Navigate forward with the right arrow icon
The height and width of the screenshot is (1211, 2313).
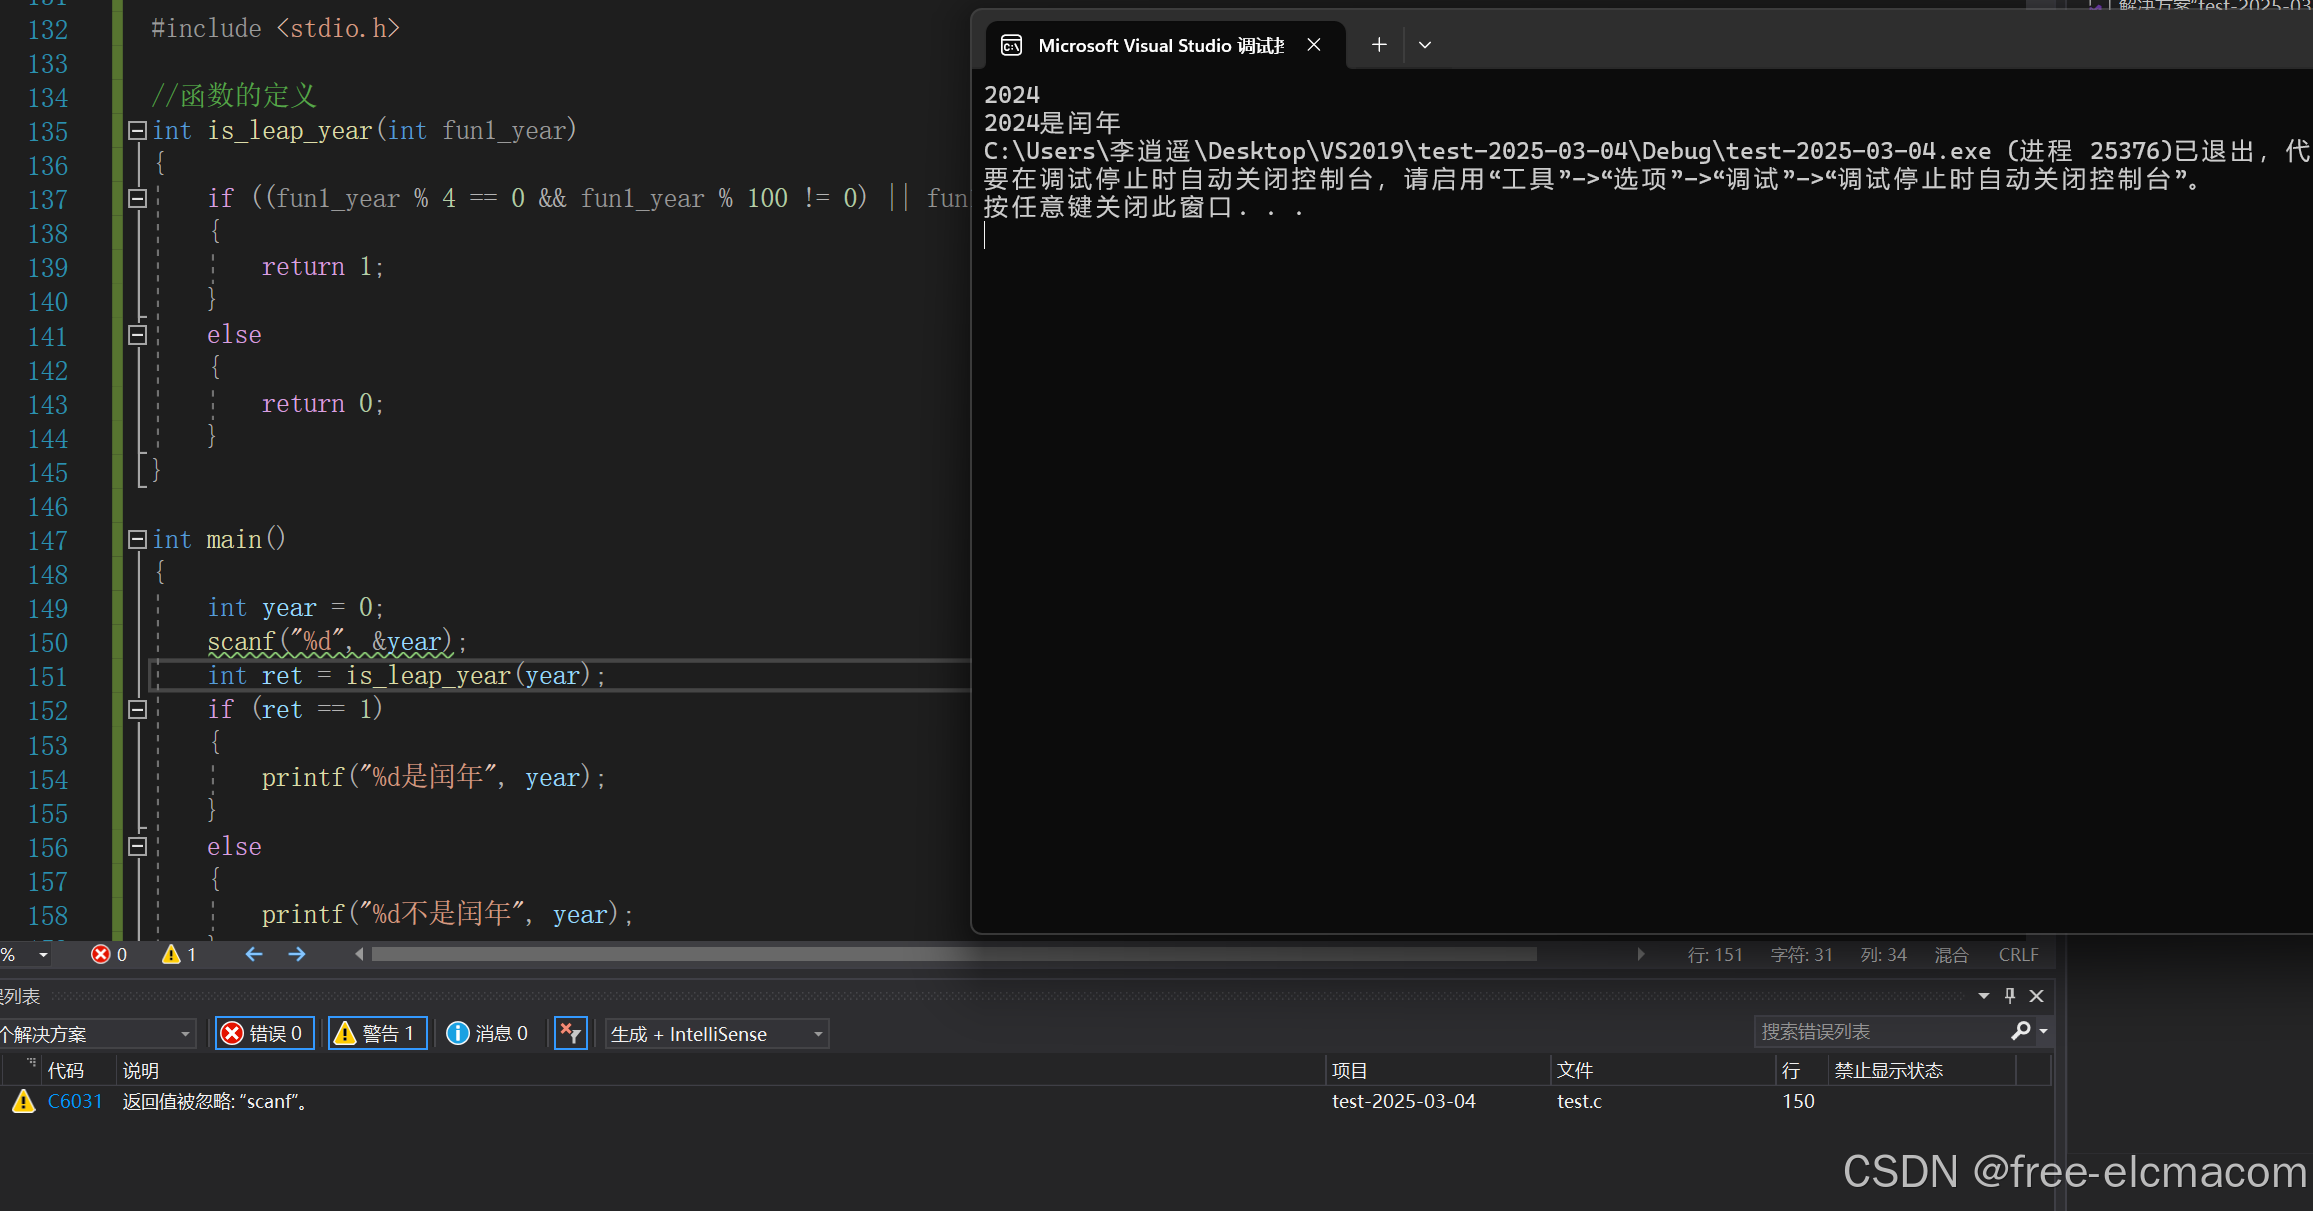coord(297,954)
